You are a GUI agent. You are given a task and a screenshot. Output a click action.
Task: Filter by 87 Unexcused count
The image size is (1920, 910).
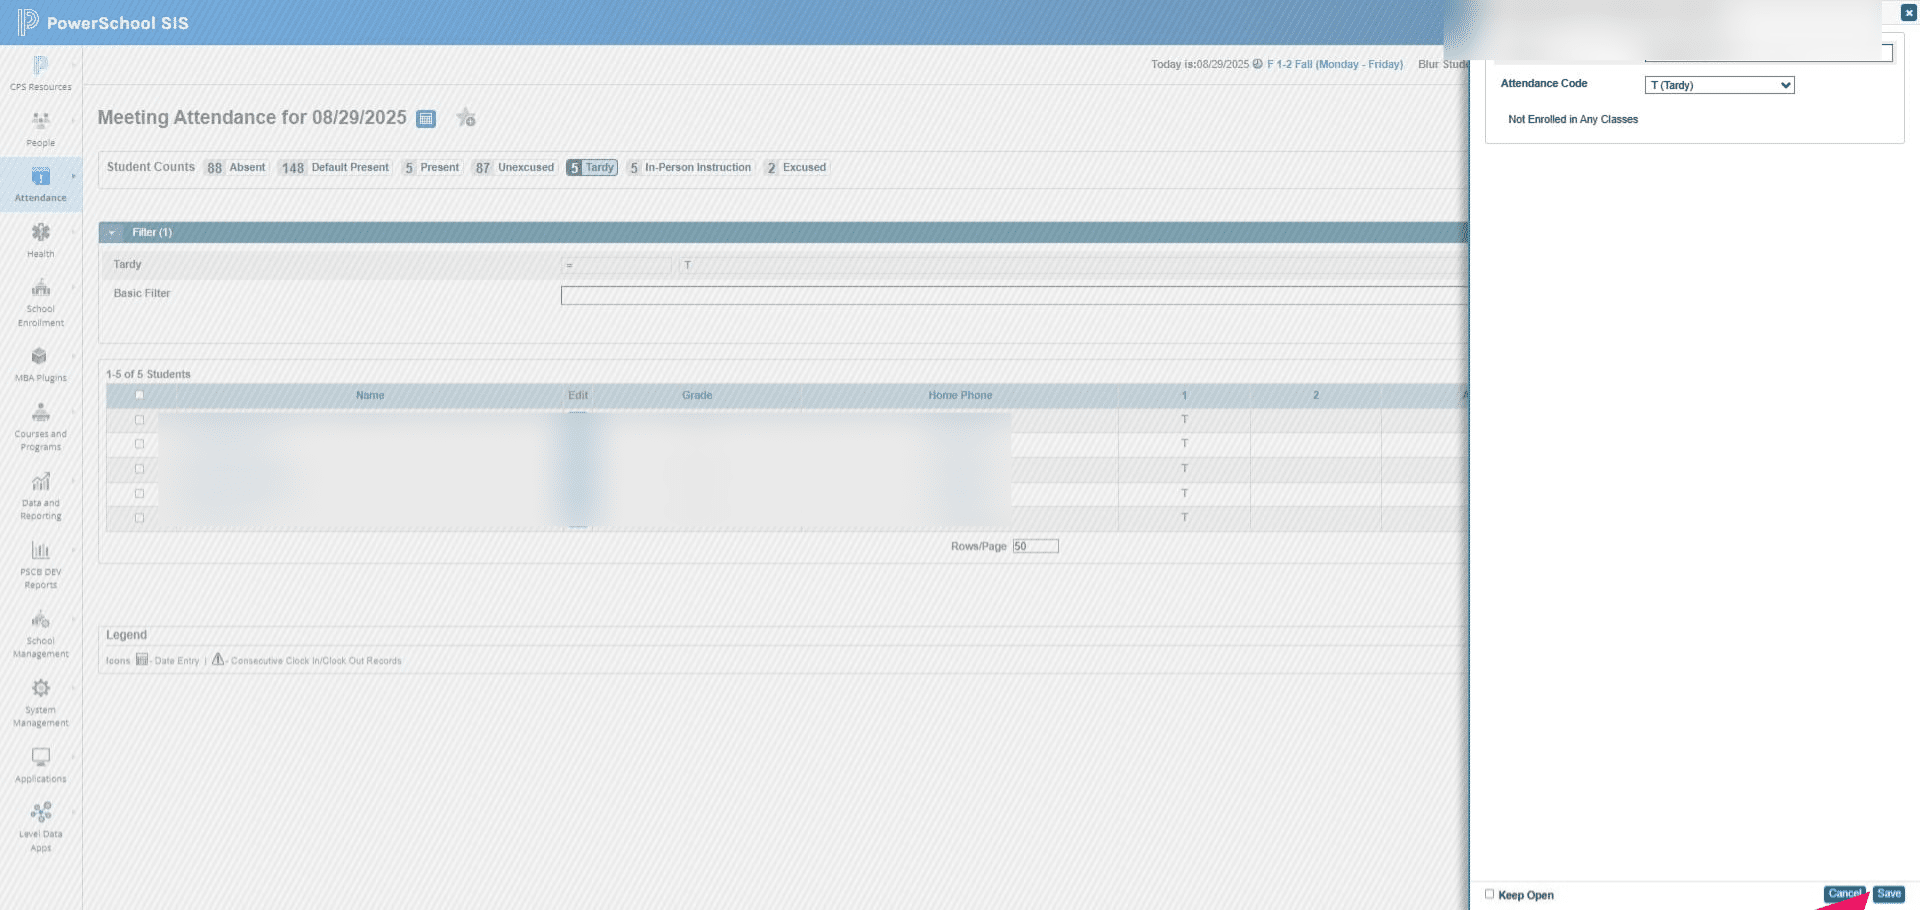click(515, 168)
